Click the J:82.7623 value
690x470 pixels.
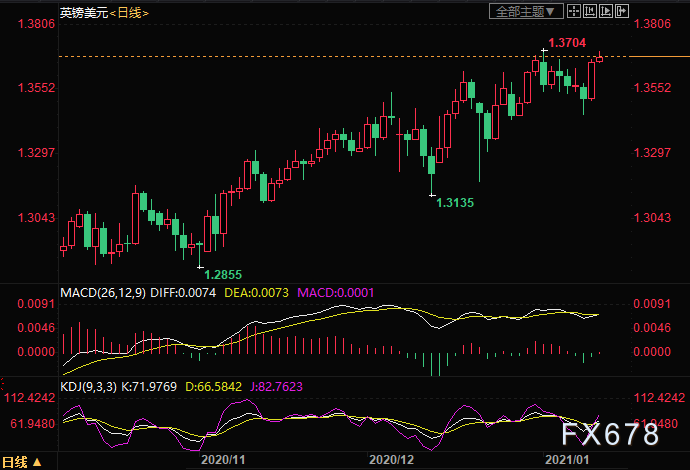pos(276,387)
